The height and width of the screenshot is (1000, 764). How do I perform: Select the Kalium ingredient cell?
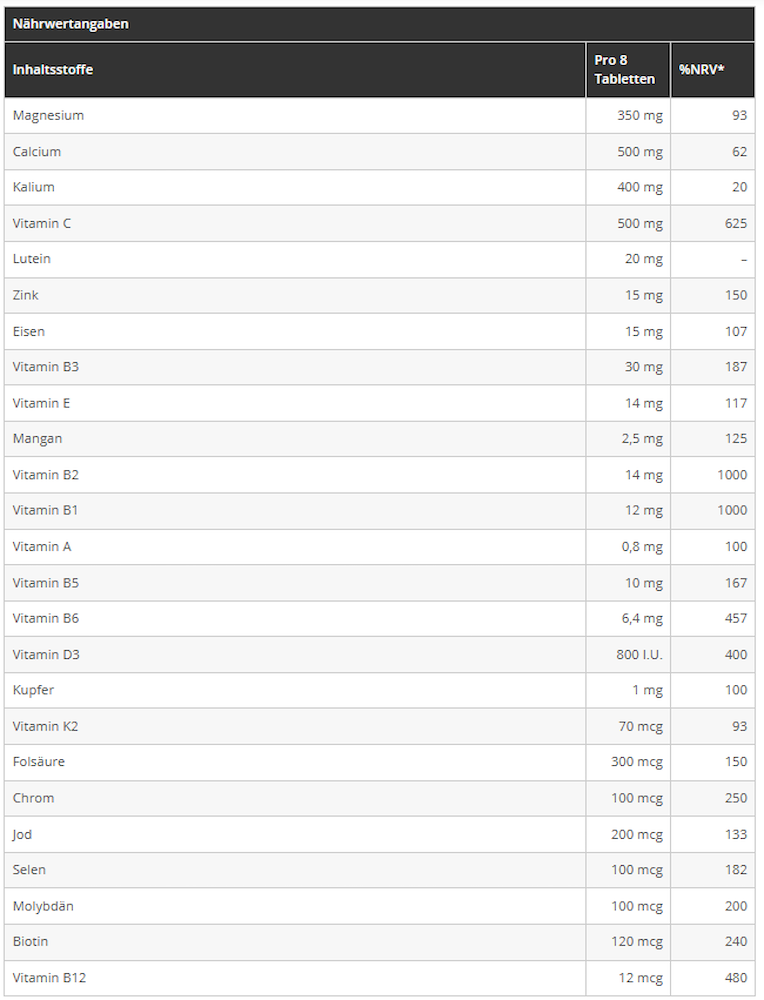coord(34,188)
